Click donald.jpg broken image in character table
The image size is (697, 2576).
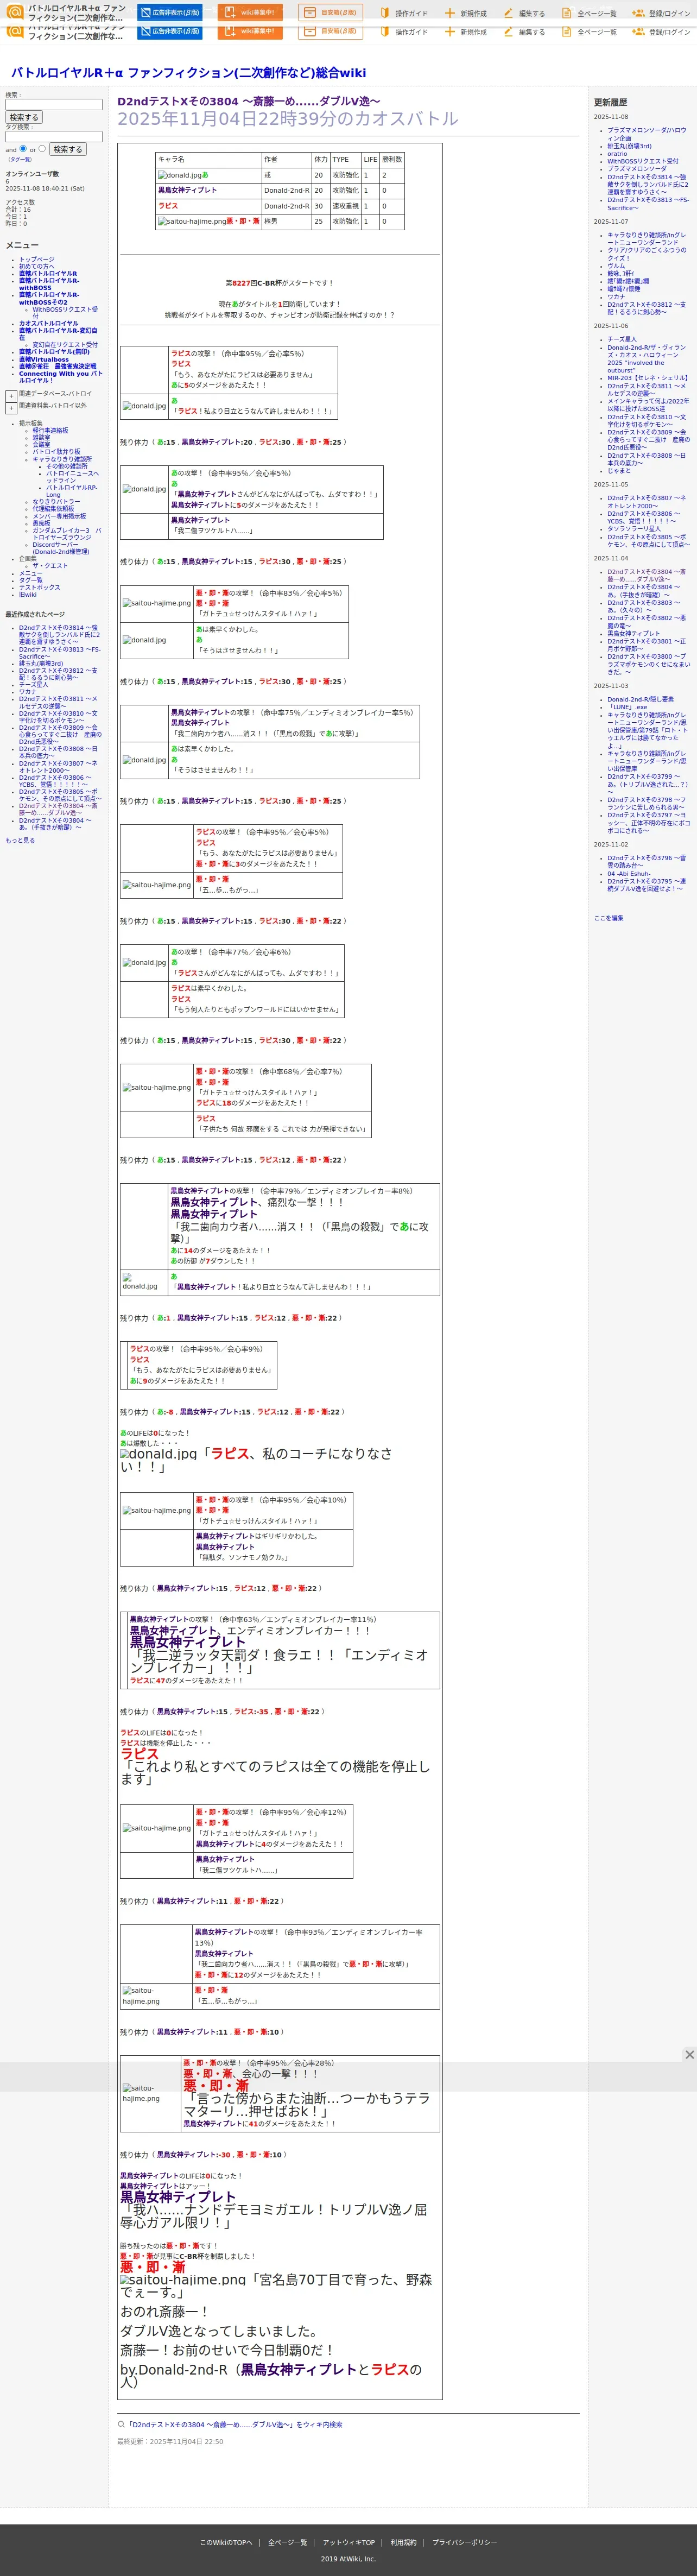point(179,175)
